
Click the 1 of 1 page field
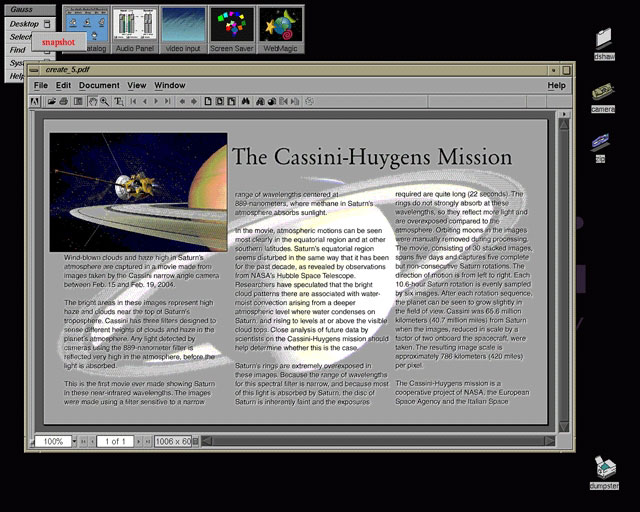click(115, 441)
